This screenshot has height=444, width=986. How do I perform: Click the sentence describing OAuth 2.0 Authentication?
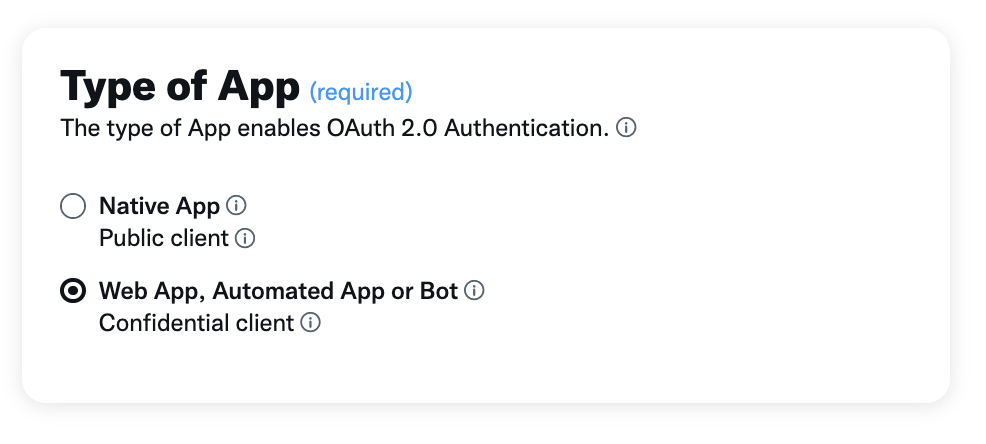[335, 128]
